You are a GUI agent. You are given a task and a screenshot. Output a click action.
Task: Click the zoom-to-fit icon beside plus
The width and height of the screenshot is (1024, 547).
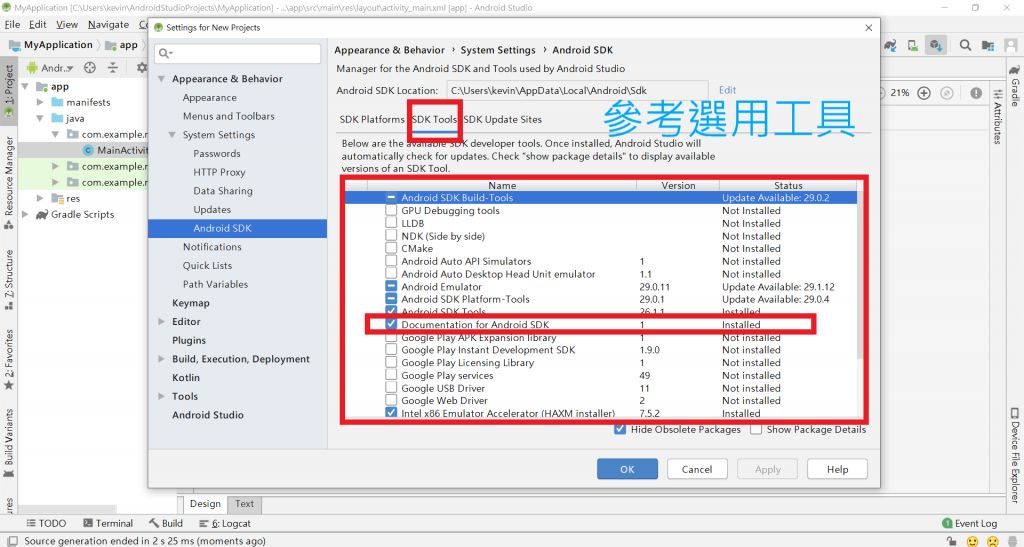(947, 93)
